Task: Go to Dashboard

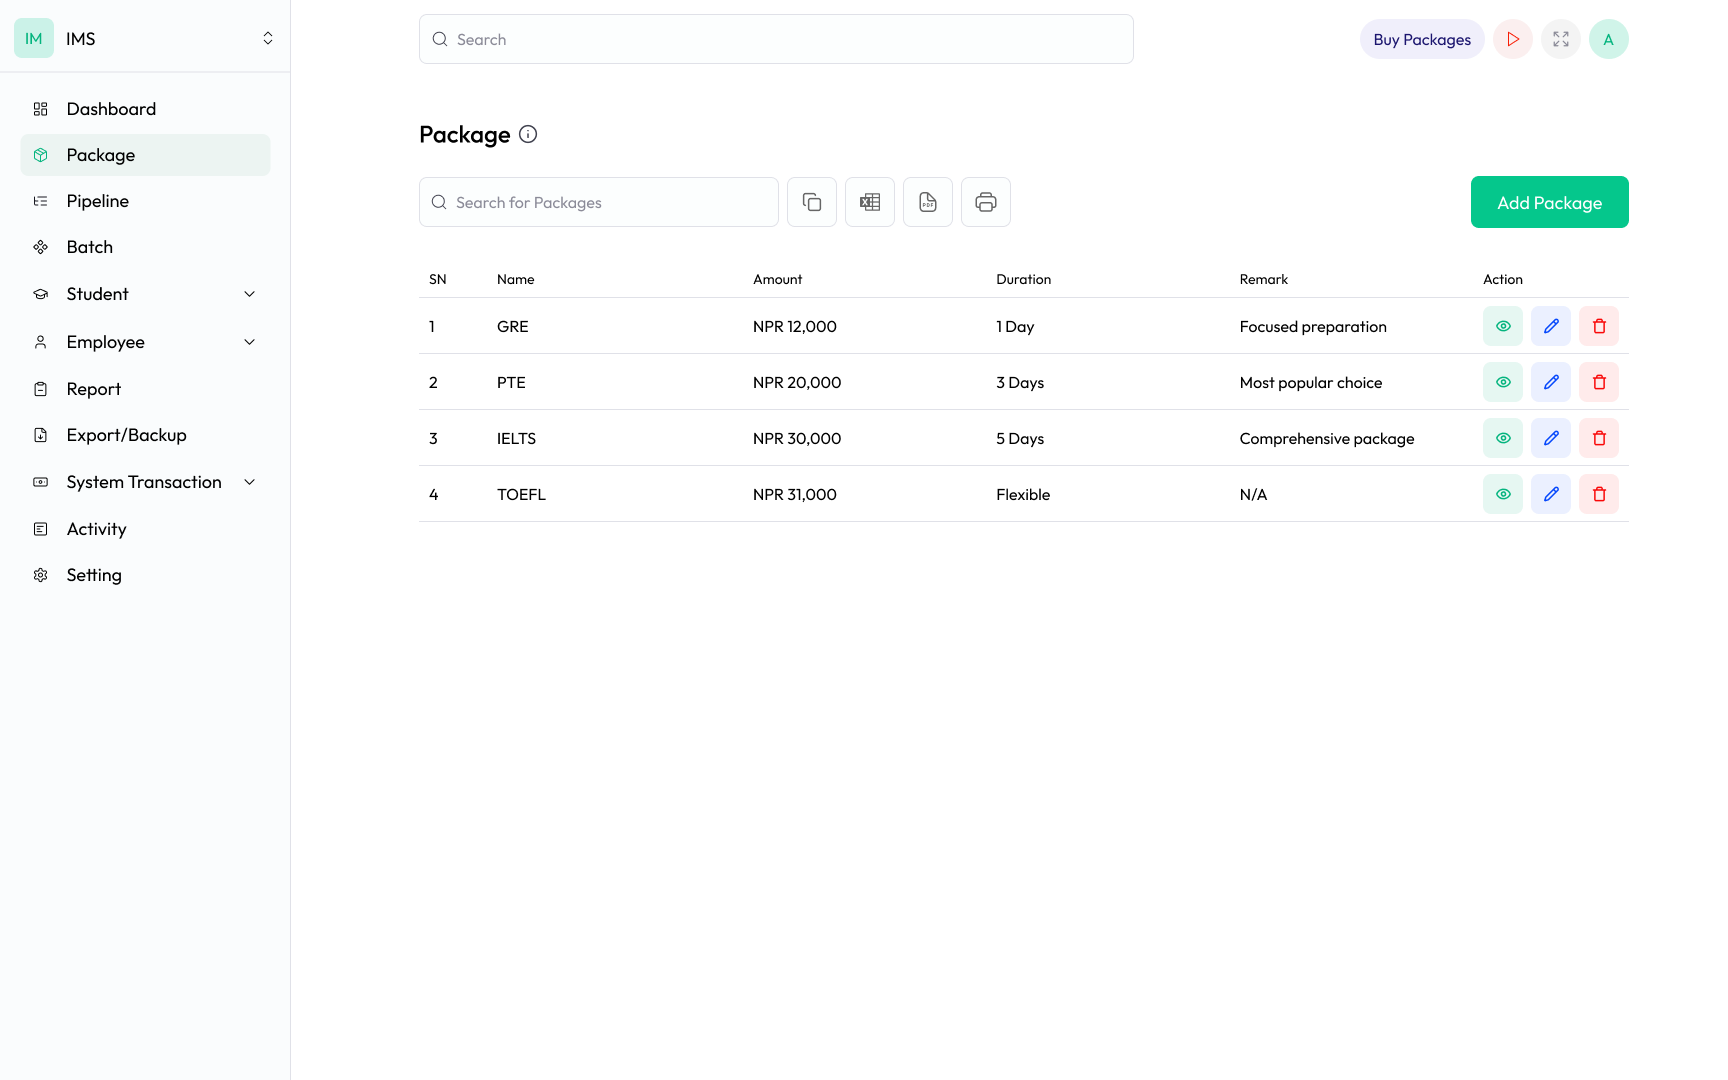Action: [145, 109]
